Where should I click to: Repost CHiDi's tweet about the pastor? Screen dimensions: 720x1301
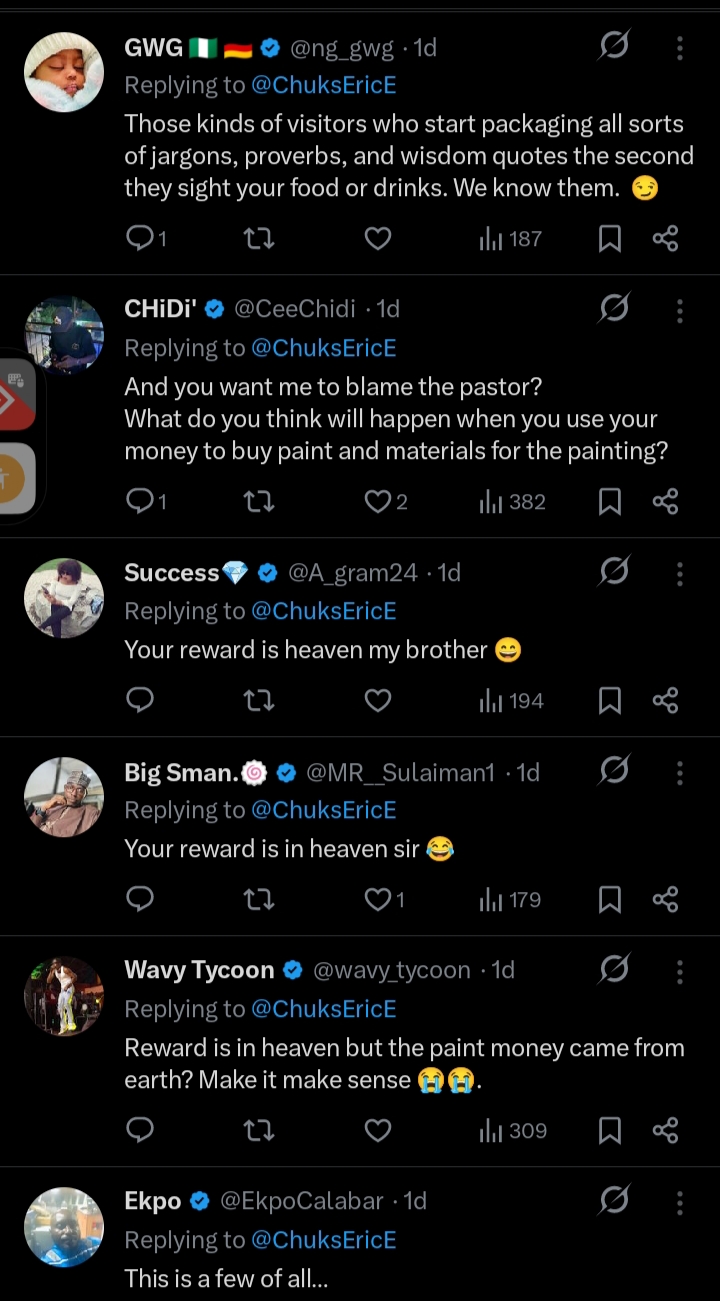click(259, 501)
